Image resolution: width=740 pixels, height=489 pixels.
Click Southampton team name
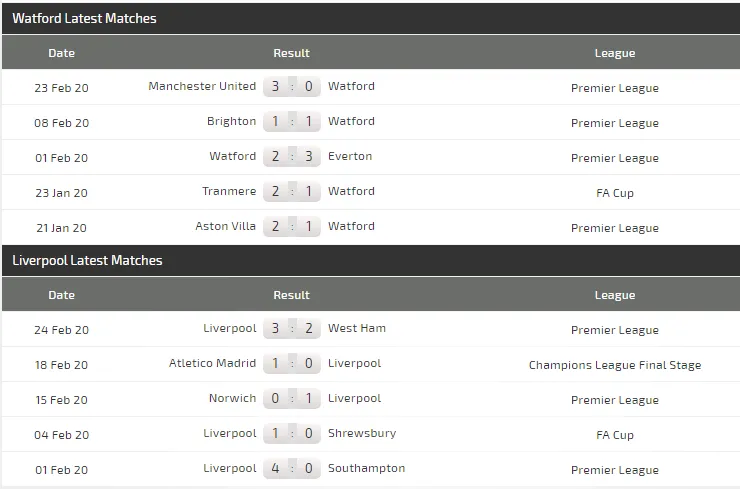tap(366, 468)
